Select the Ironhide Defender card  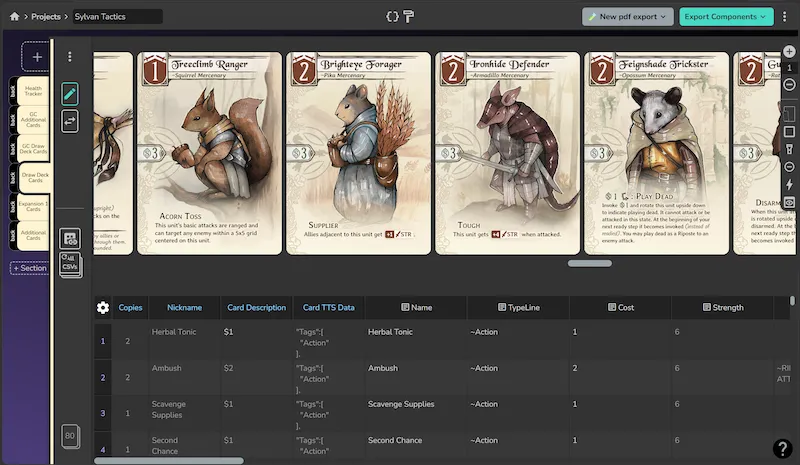click(x=507, y=153)
